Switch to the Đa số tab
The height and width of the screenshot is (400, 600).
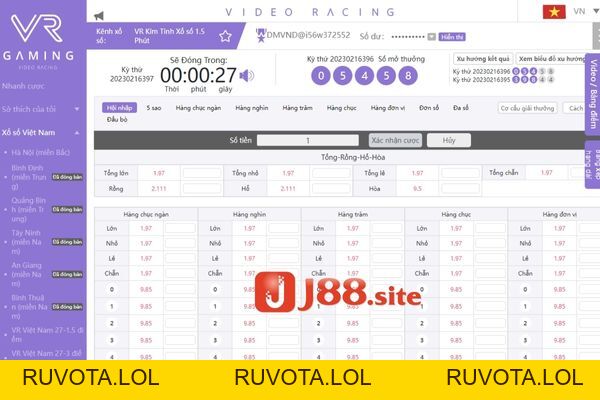(x=461, y=108)
